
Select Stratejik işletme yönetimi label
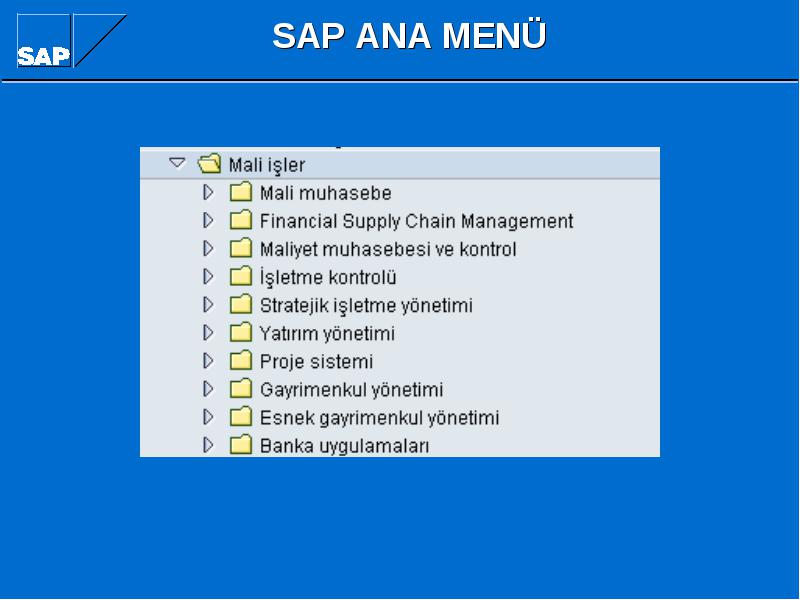click(x=366, y=306)
